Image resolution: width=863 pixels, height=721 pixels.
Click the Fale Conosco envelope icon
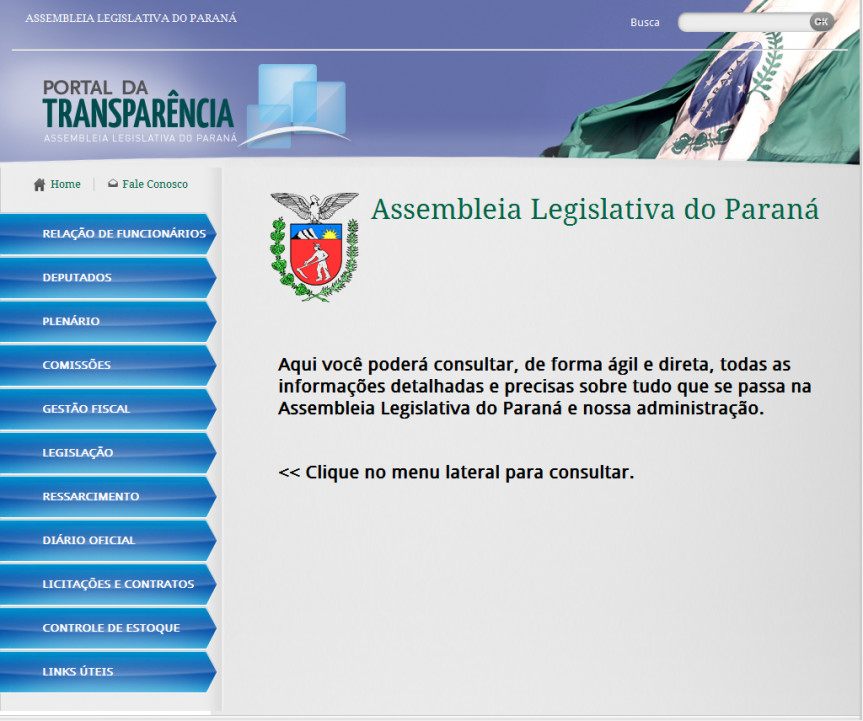113,184
